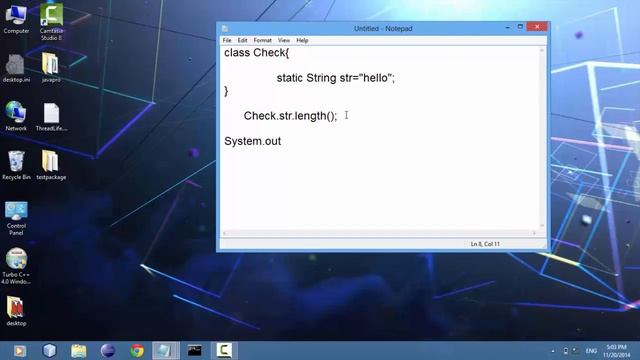
Task: Open the Format menu in Notepad
Action: [x=262, y=40]
